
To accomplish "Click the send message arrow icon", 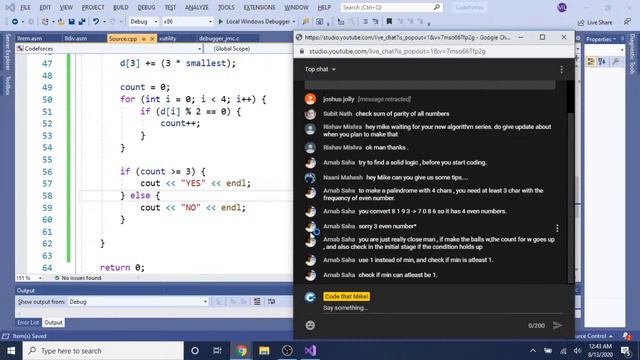I will point(558,325).
